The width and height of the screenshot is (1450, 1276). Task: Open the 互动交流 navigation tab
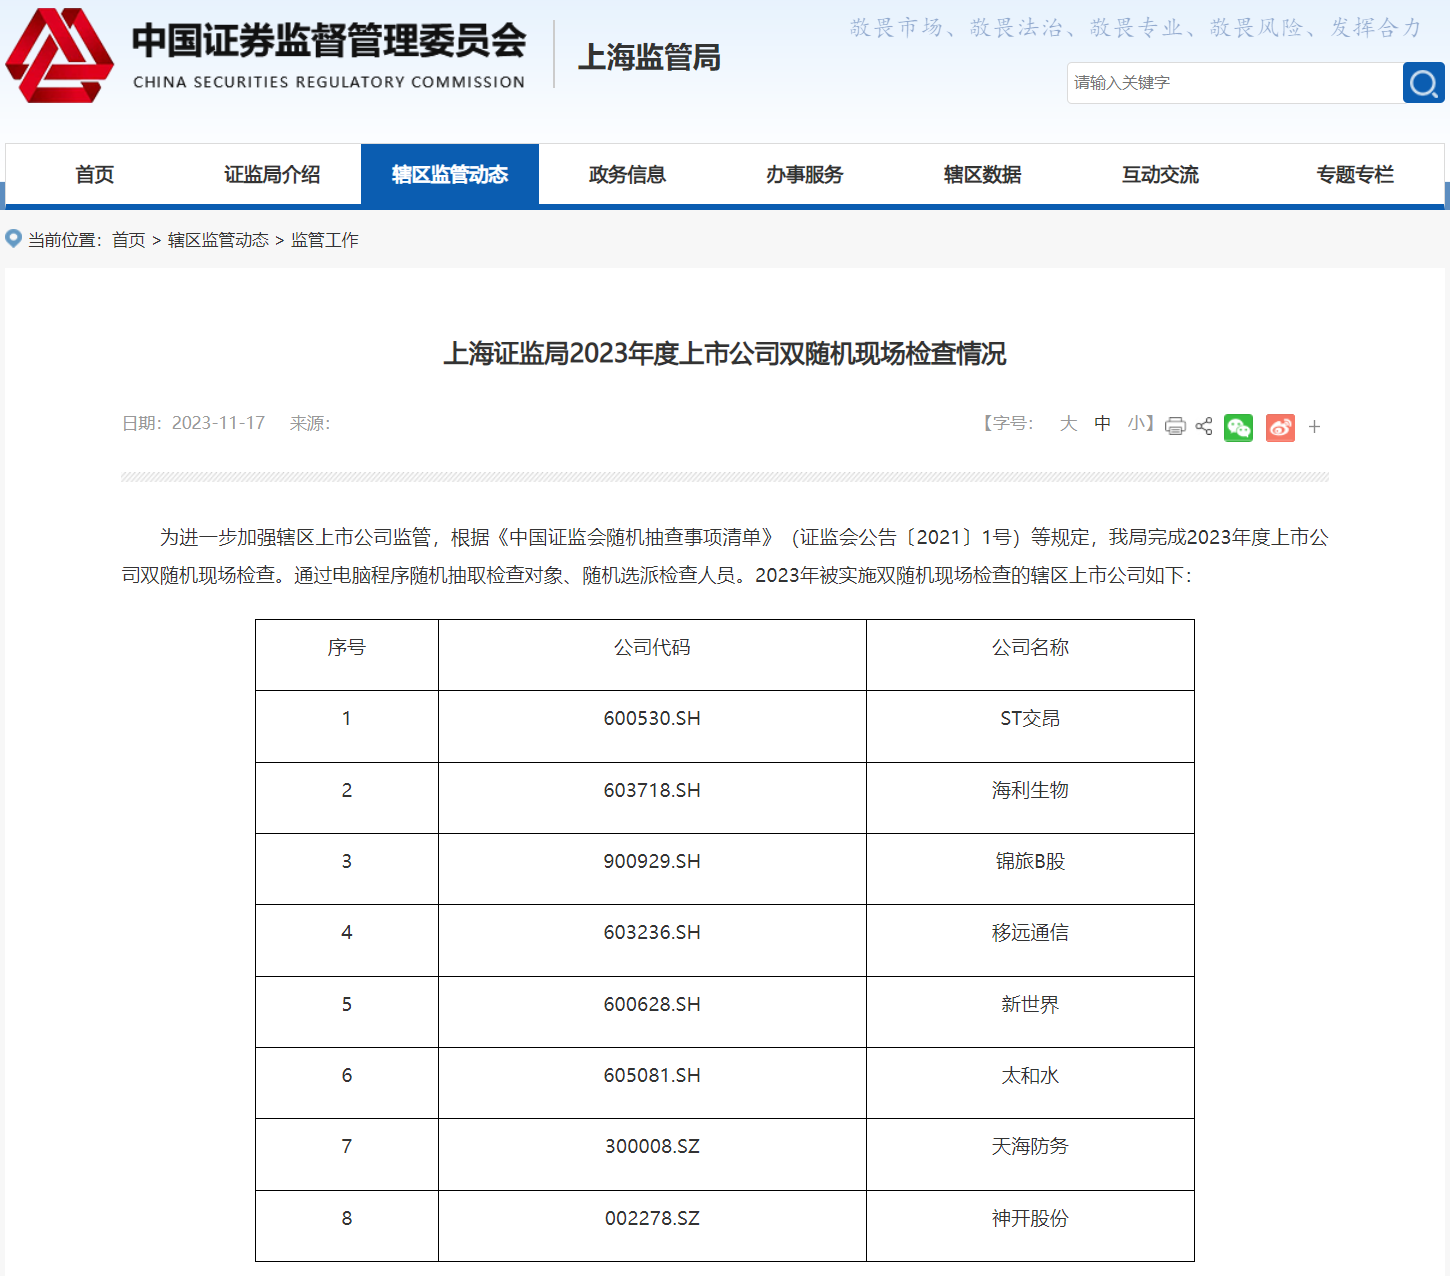pos(1160,175)
